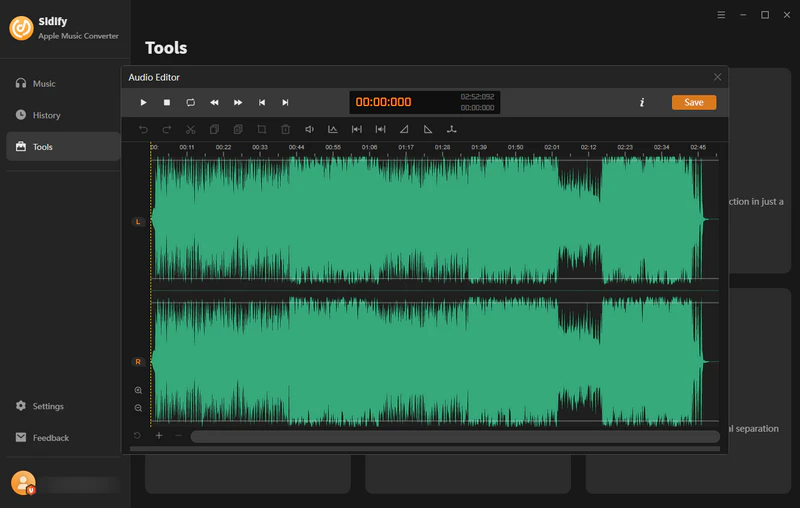Click the left channel waveform

tap(435, 220)
